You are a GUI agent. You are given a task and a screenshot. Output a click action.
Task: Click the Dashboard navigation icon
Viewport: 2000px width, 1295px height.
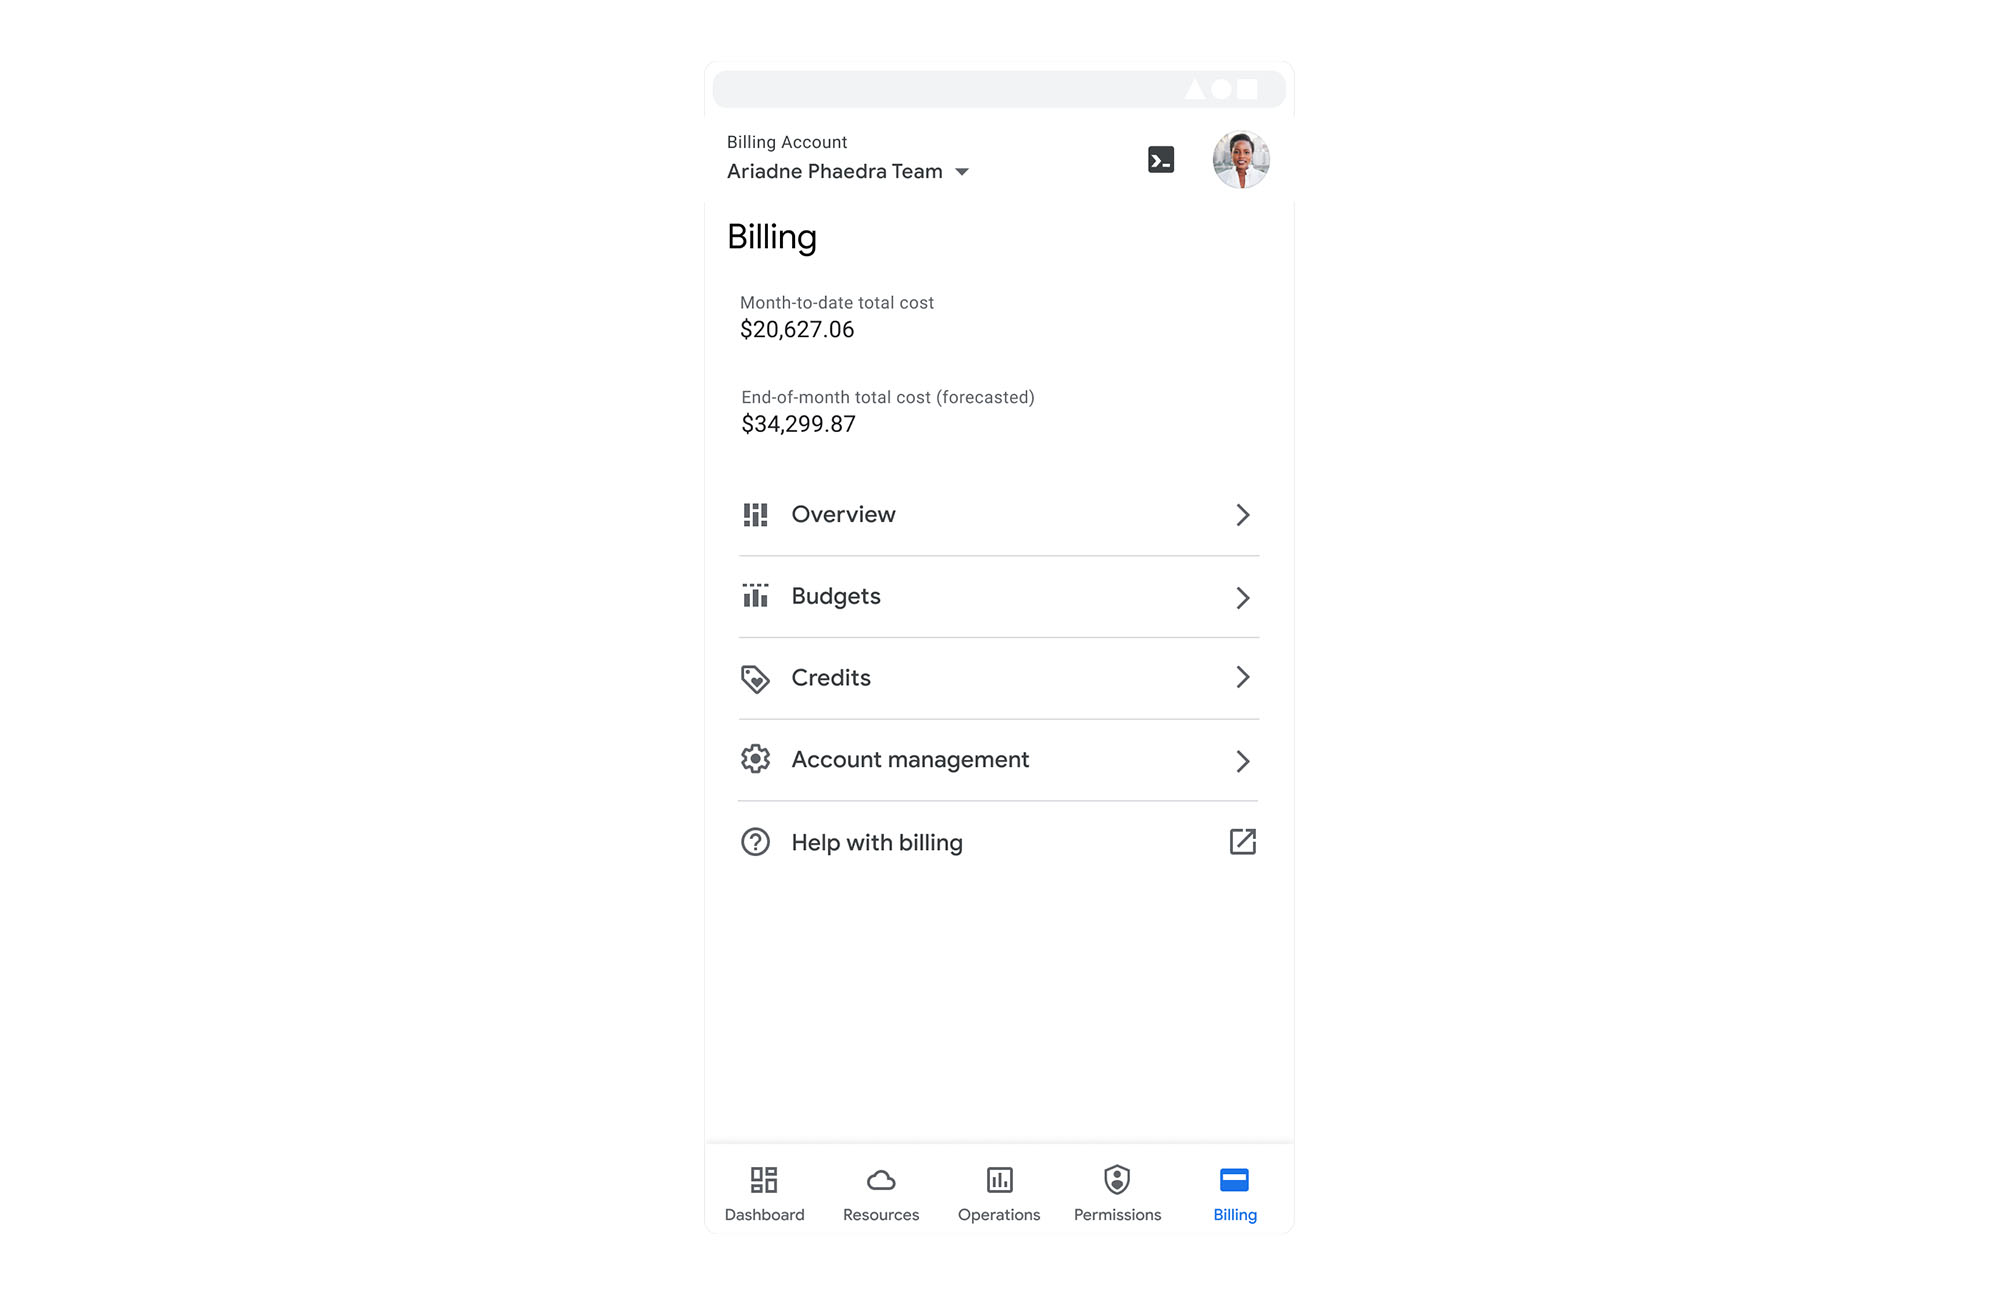[764, 1181]
